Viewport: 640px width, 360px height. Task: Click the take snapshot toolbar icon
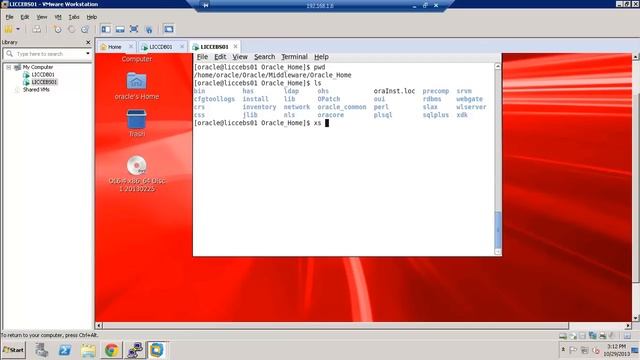pyautogui.click(x=58, y=29)
